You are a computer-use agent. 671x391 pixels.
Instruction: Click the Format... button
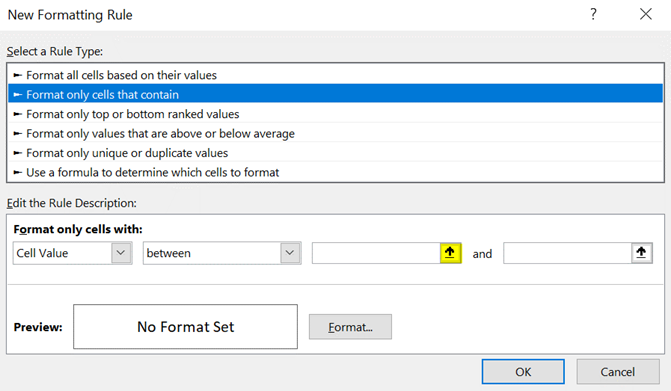pyautogui.click(x=350, y=327)
